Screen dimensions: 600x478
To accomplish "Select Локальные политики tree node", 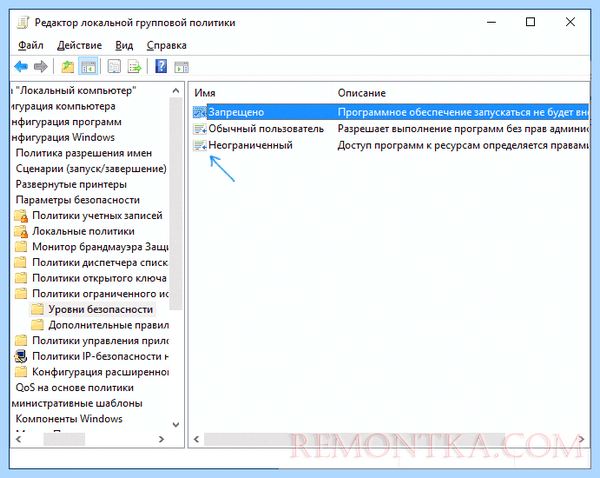I will click(x=83, y=232).
